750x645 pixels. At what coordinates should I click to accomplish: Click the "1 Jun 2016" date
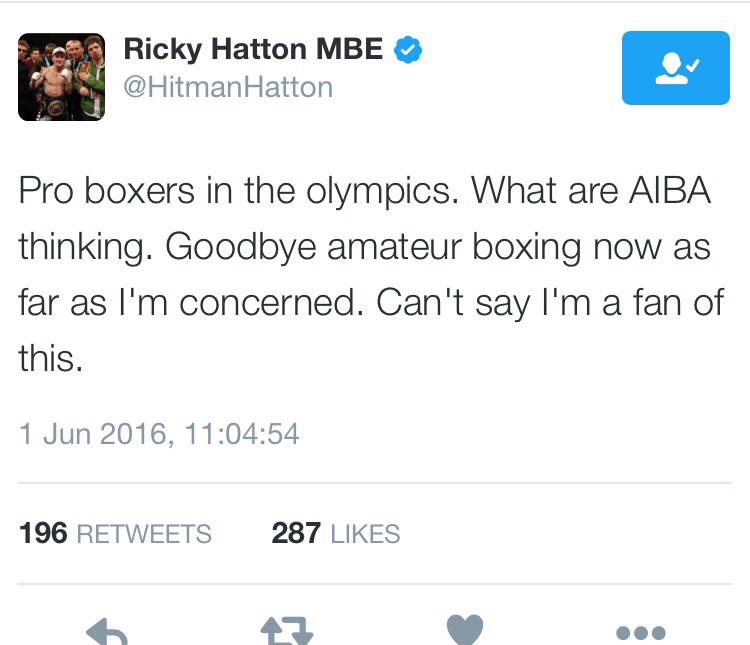pos(88,434)
